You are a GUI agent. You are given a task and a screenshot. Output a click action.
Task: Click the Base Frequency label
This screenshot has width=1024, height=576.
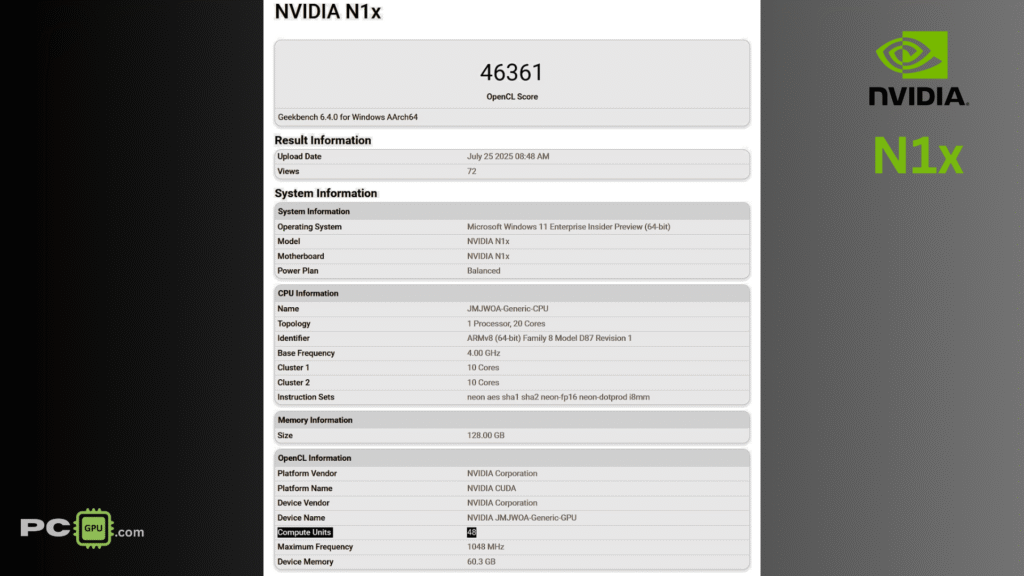point(306,353)
